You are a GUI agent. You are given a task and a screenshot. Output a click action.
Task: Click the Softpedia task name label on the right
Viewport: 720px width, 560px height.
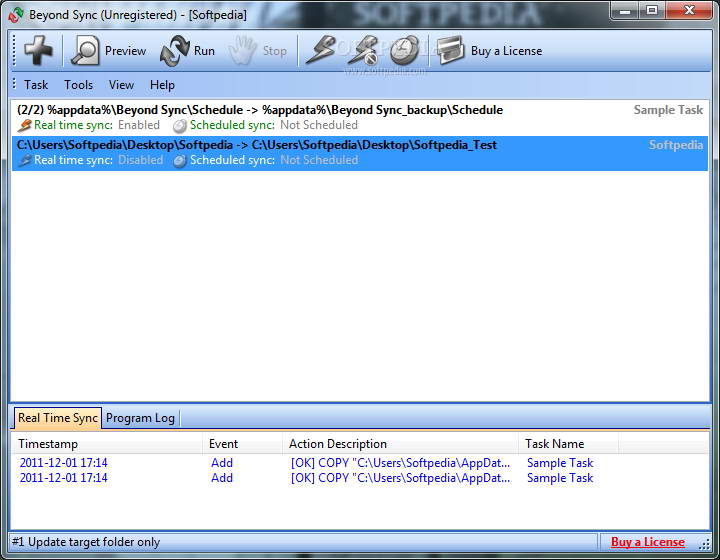point(676,145)
